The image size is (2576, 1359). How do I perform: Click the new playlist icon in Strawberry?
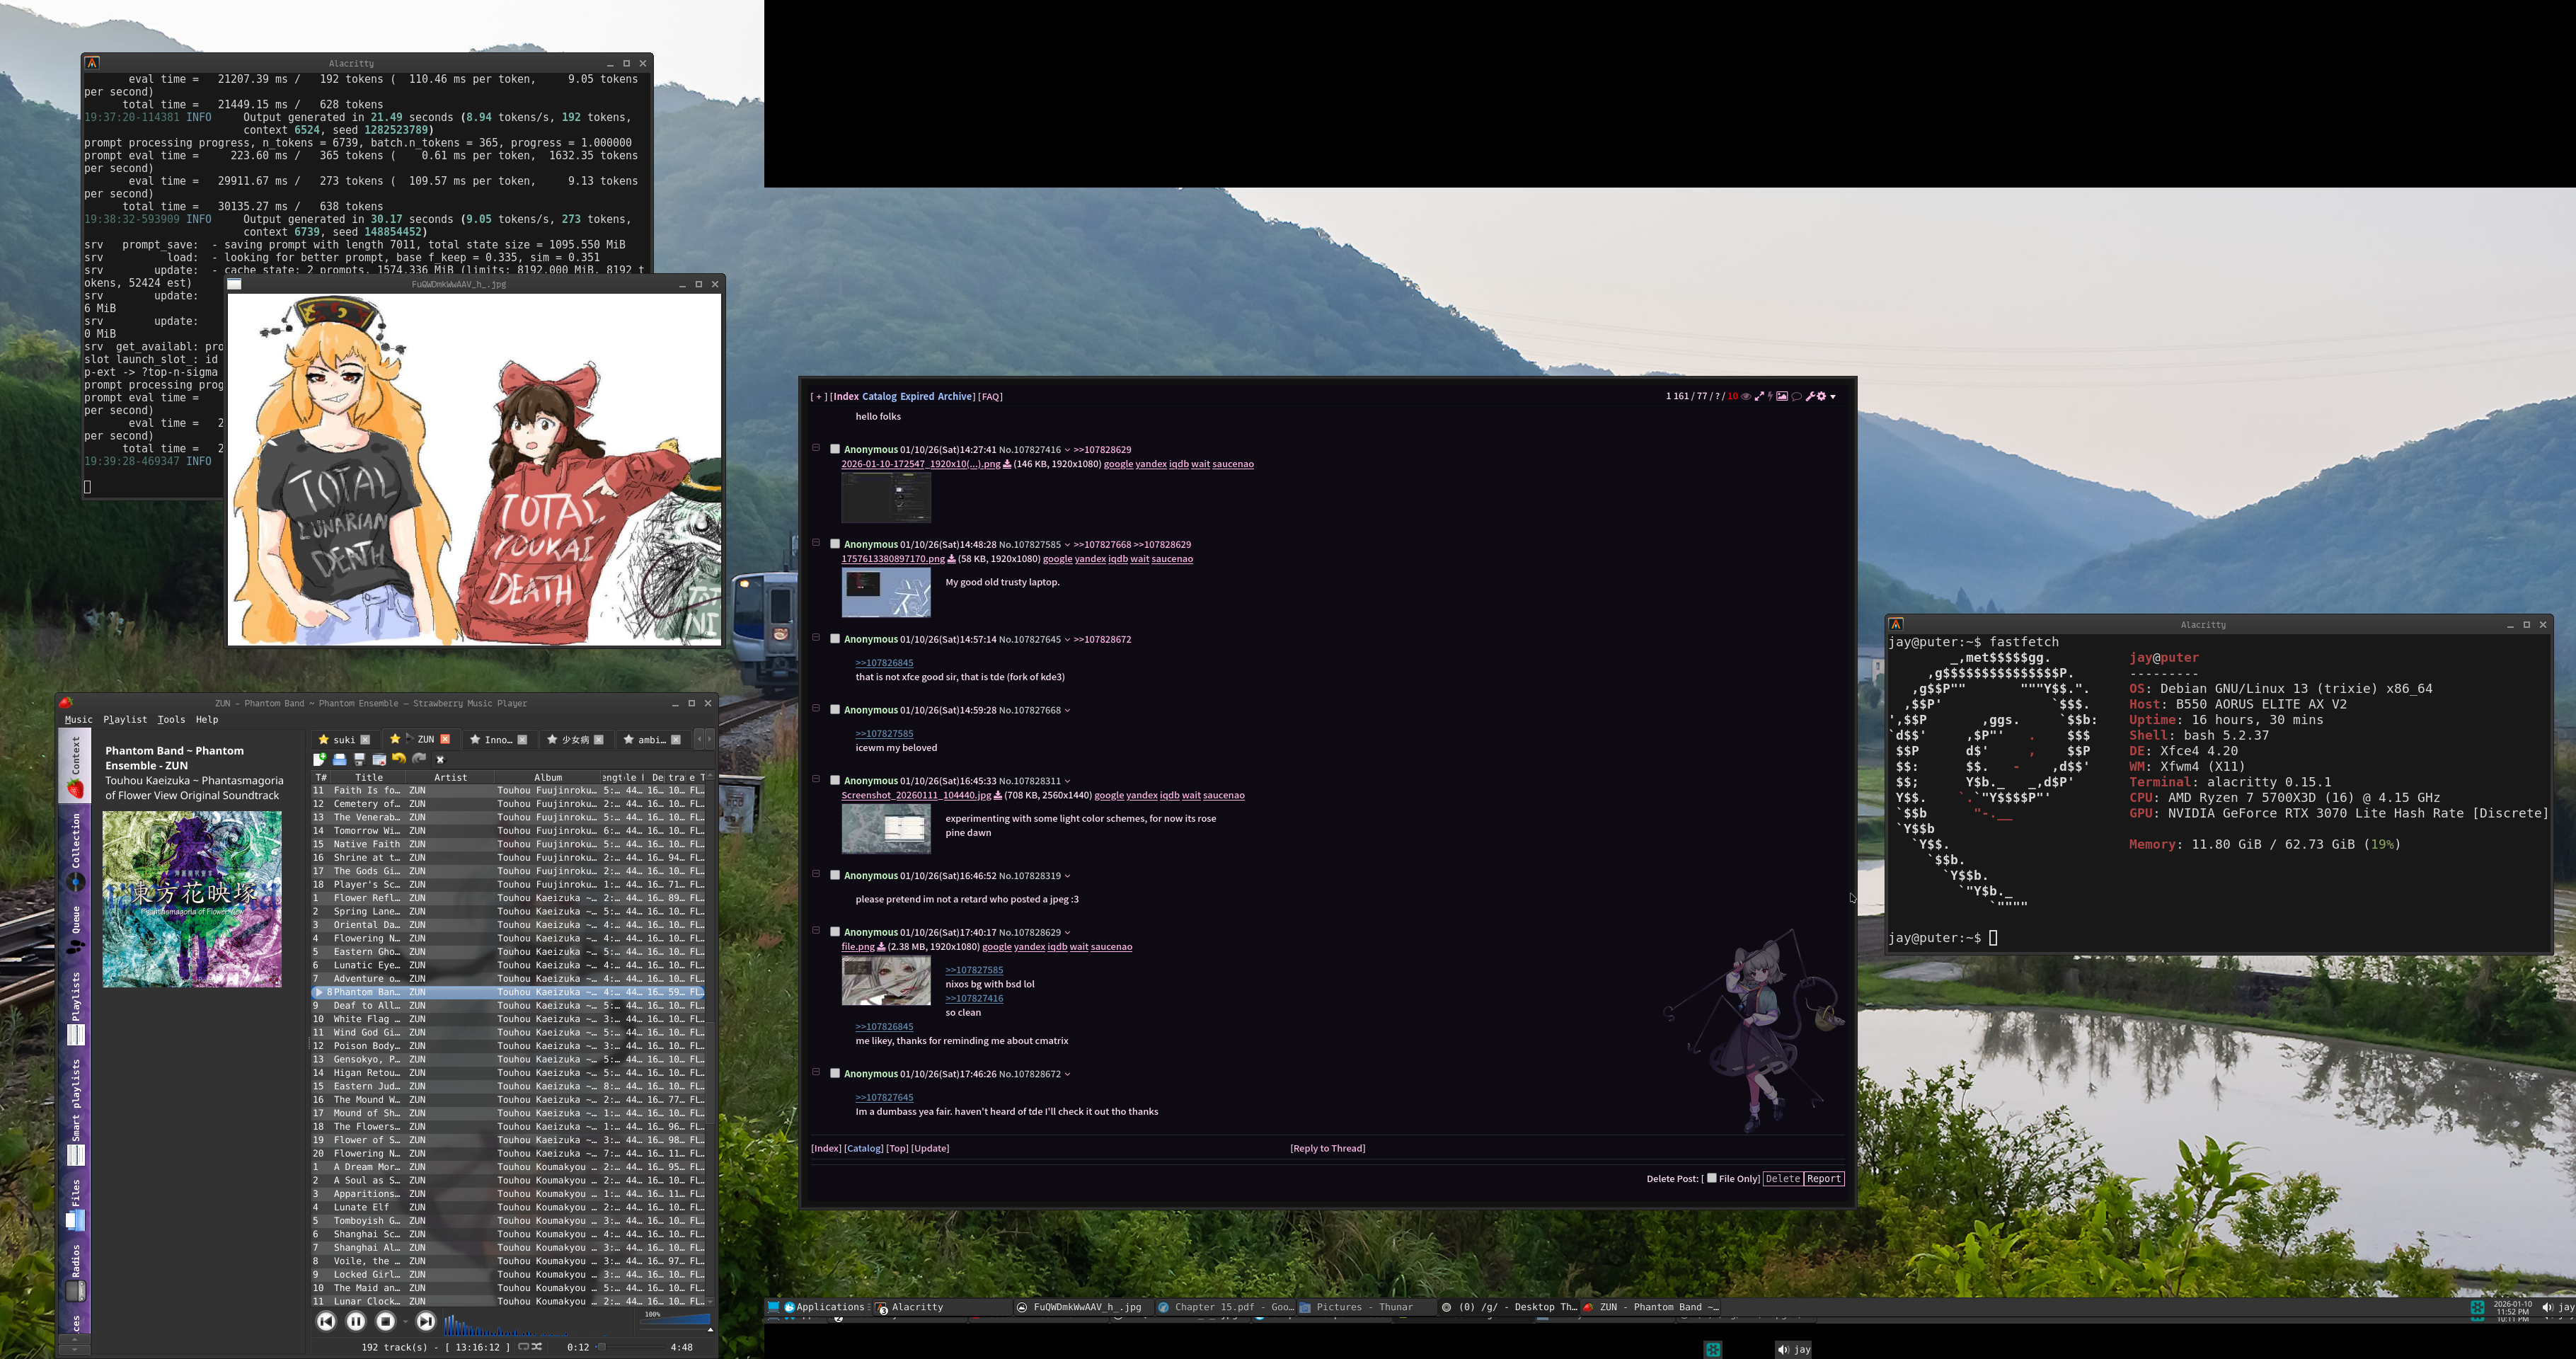click(320, 759)
